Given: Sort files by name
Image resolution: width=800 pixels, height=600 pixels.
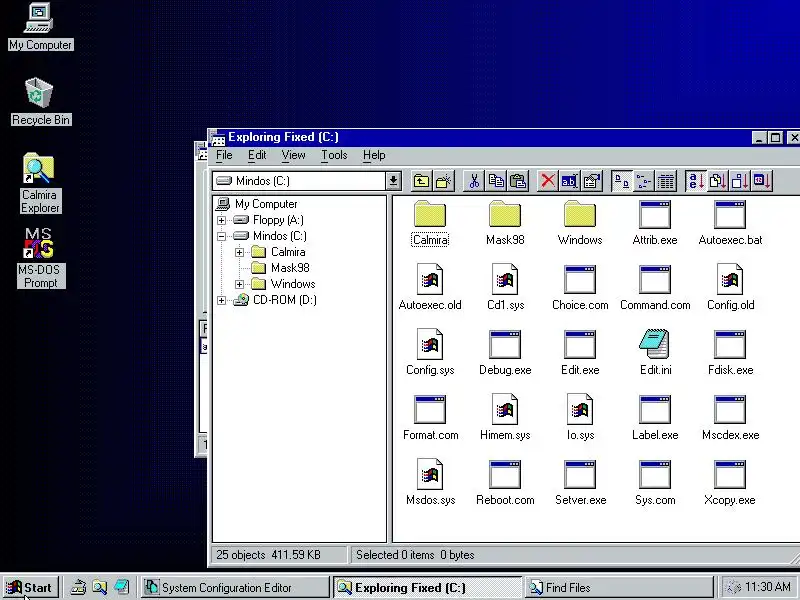Looking at the screenshot, I should [696, 181].
